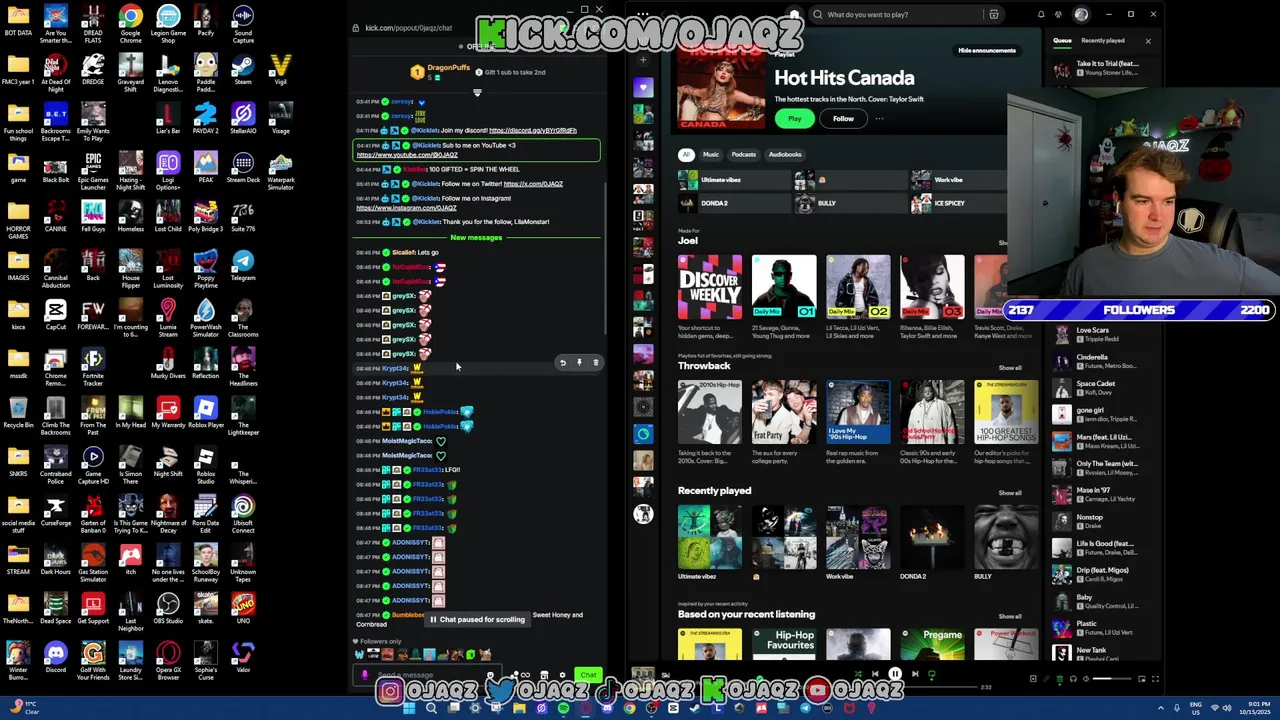Open the Kickbot Discord invite link
The height and width of the screenshot is (720, 1280).
point(532,130)
